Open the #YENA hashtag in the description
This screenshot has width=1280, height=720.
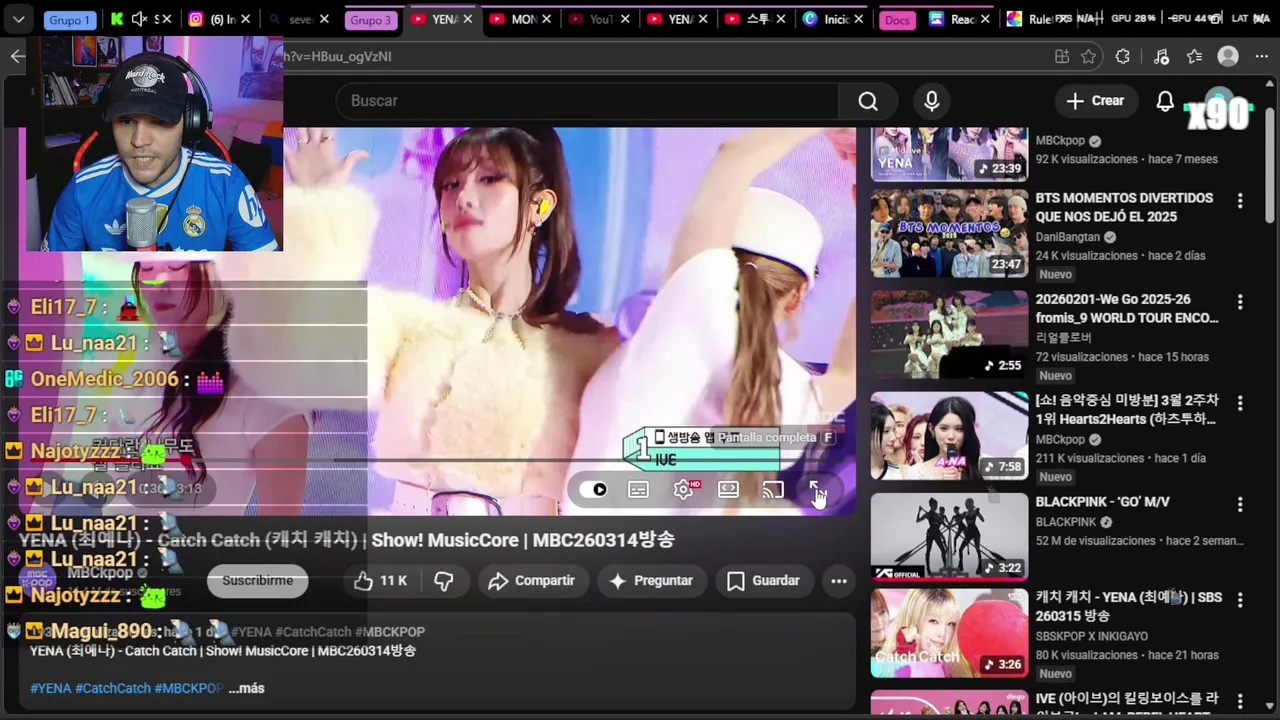coord(51,689)
